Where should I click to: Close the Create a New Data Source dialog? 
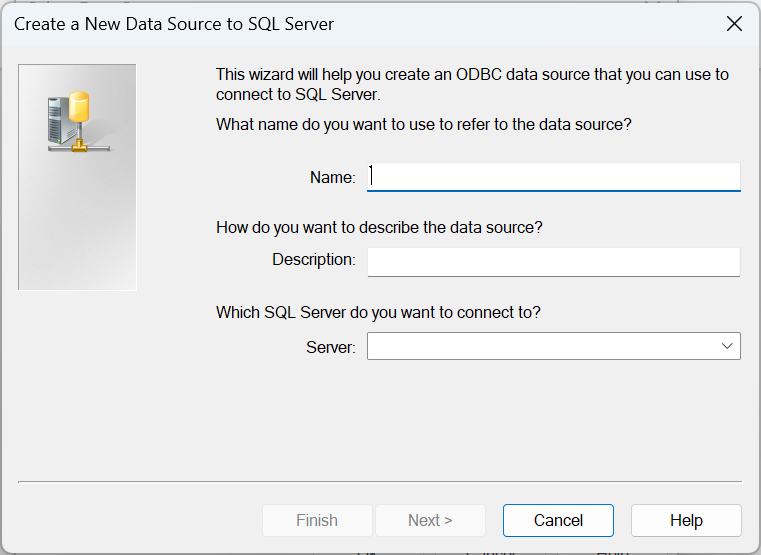tap(734, 23)
